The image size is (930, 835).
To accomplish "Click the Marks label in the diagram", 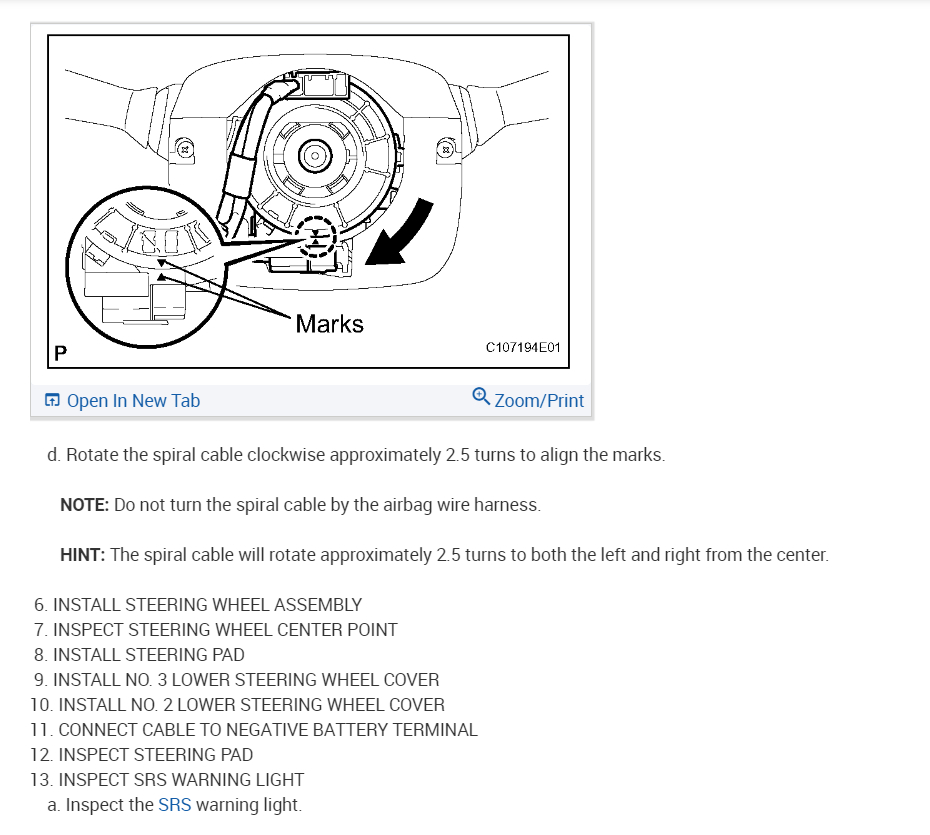I will [329, 324].
